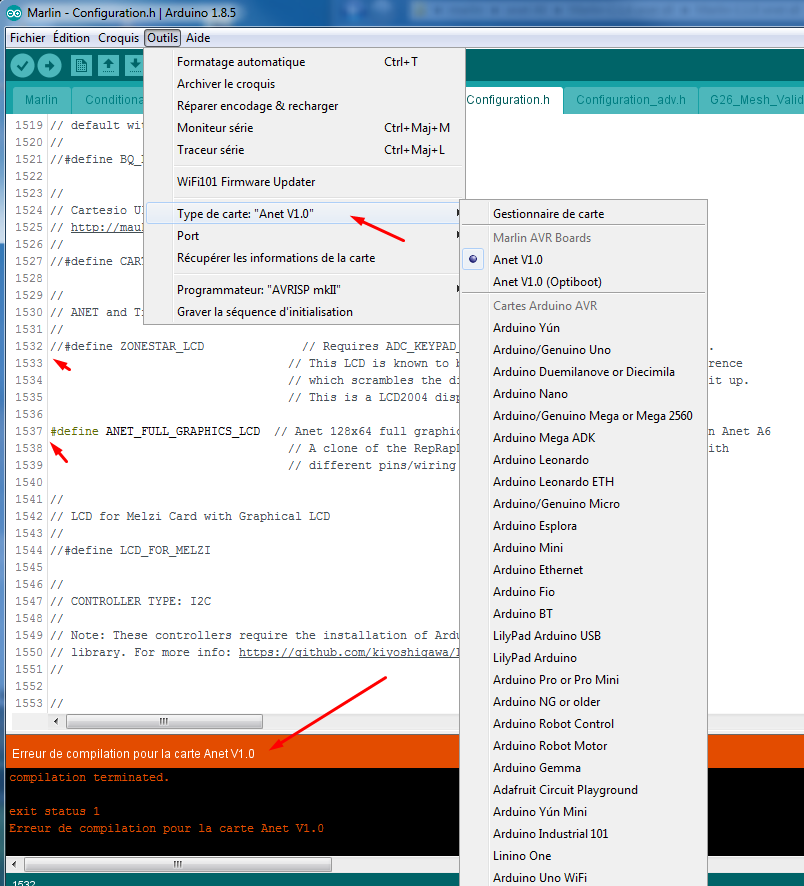Select Archiver le croquis

tap(305, 84)
